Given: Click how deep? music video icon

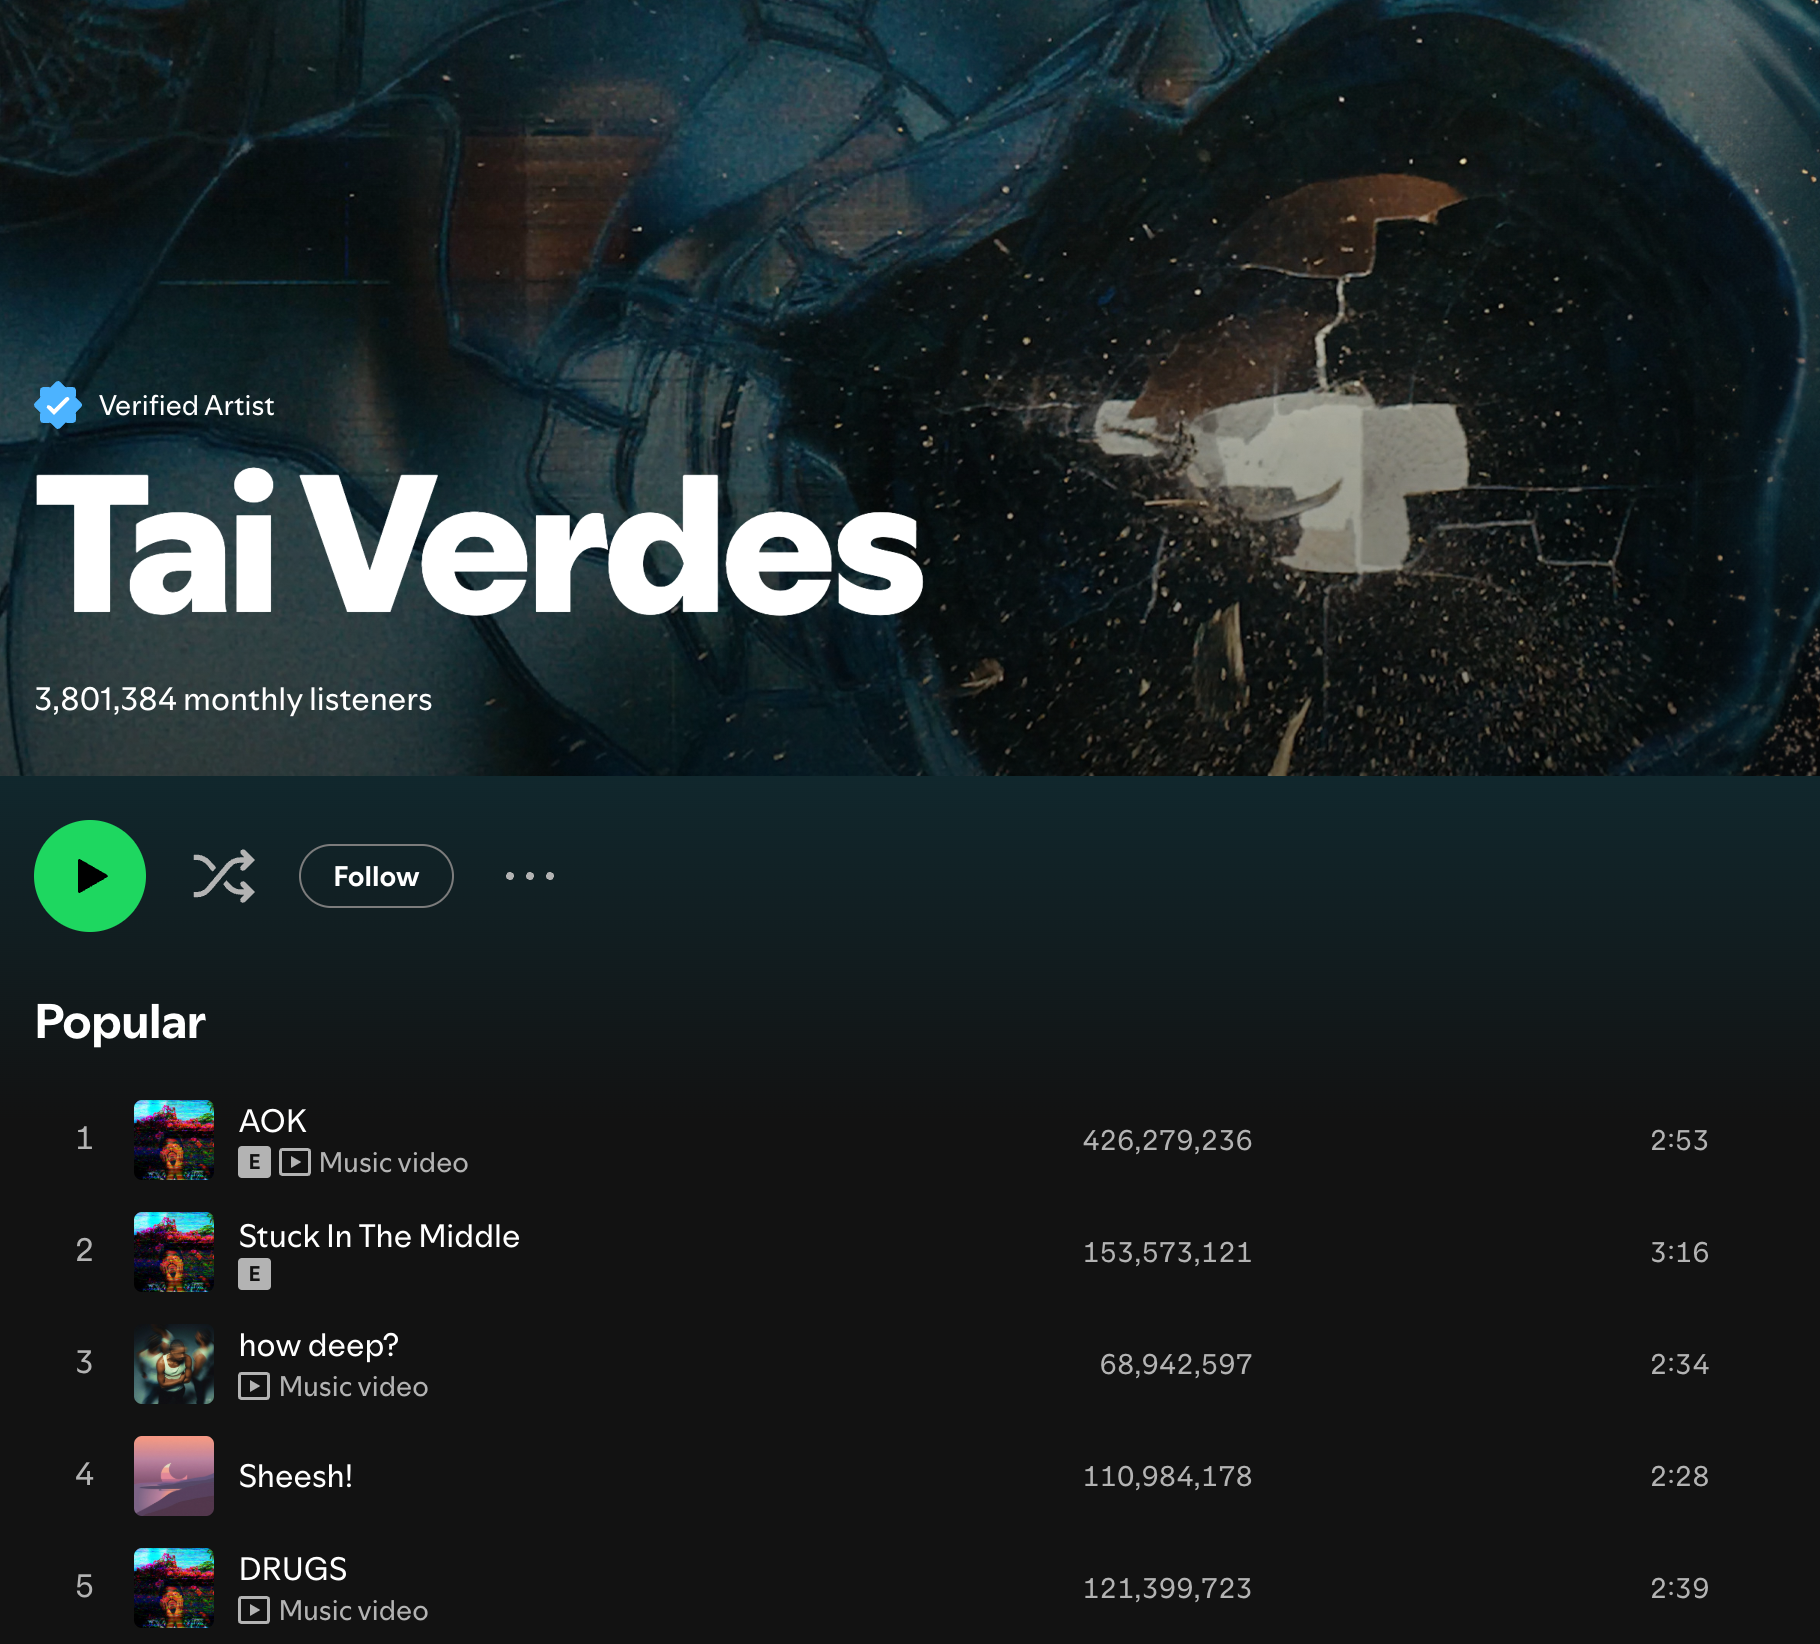Looking at the screenshot, I should [254, 1386].
